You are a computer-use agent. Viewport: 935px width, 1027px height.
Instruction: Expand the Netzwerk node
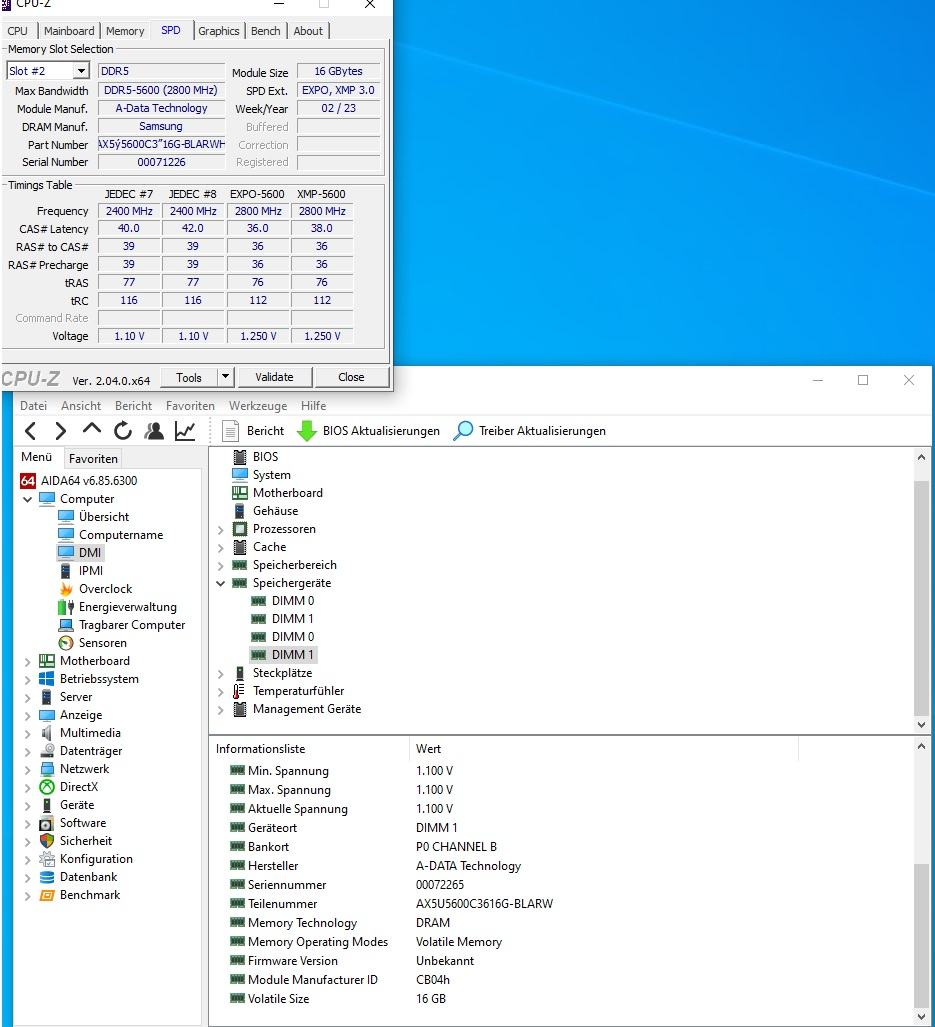28,770
